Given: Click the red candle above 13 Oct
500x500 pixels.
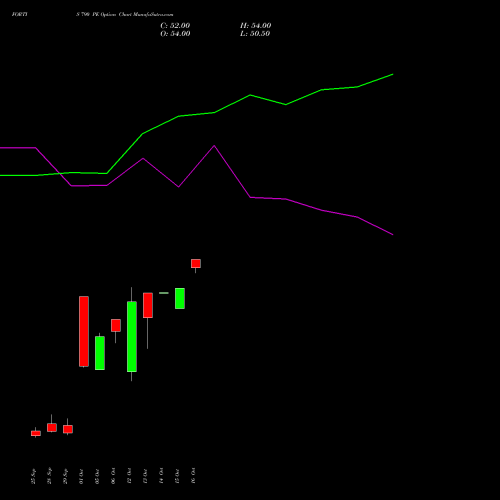Looking at the screenshot, I should [x=148, y=305].
